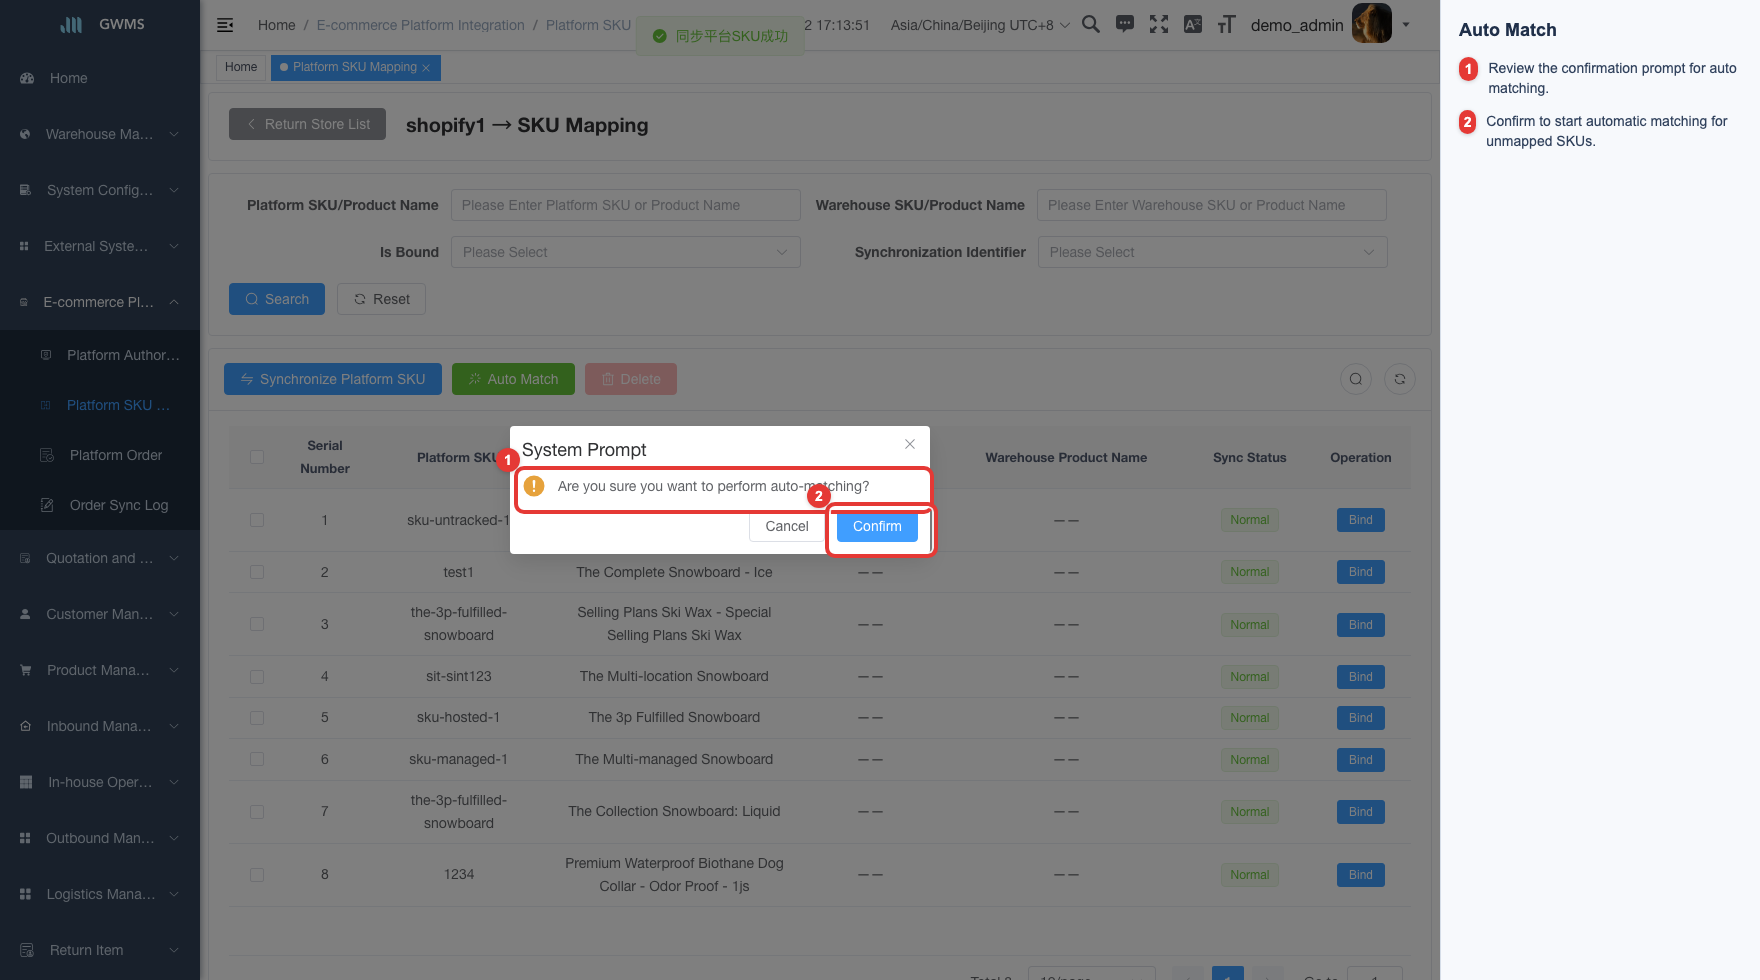Expand External System sidebar menu
Viewport: 1760px width, 980px height.
point(100,246)
